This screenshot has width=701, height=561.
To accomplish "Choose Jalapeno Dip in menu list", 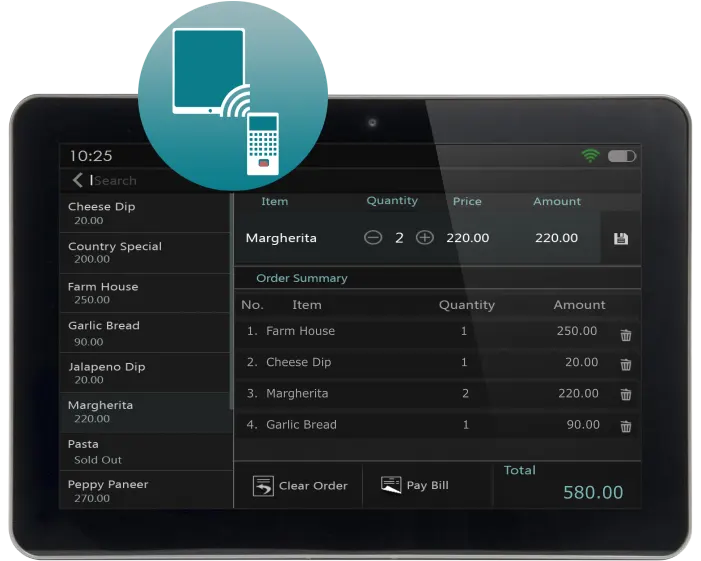I will pos(145,373).
